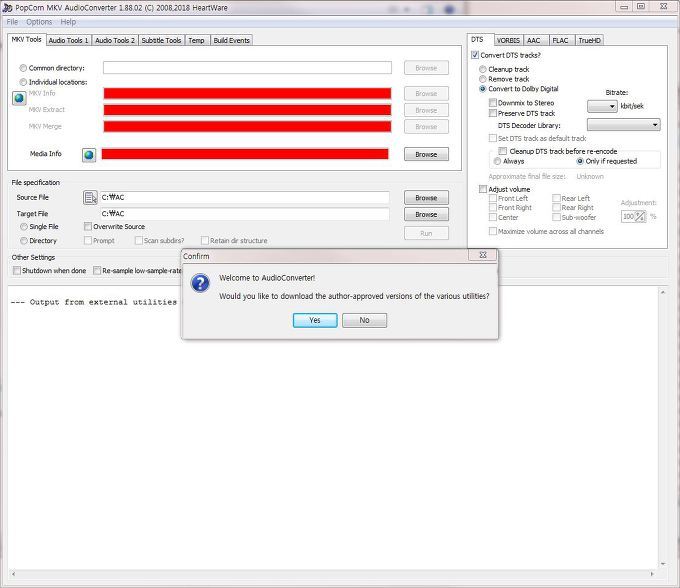Switch to Audio Tools 2 tab

point(115,40)
